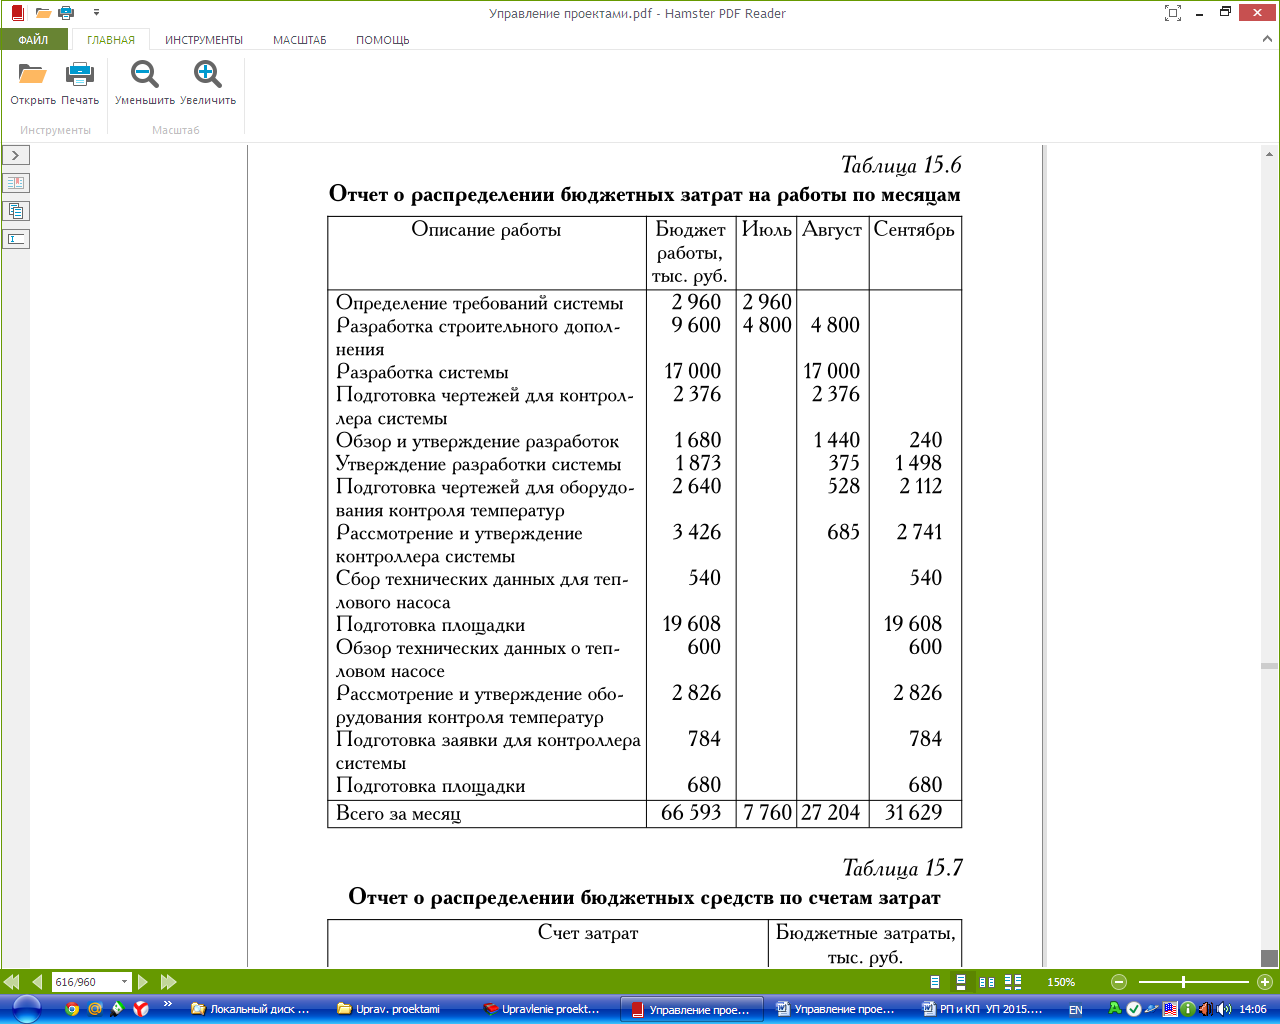Viewport: 1280px width, 1024px height.
Task: Click the Разработка системы row label
Action: pyautogui.click(x=422, y=373)
